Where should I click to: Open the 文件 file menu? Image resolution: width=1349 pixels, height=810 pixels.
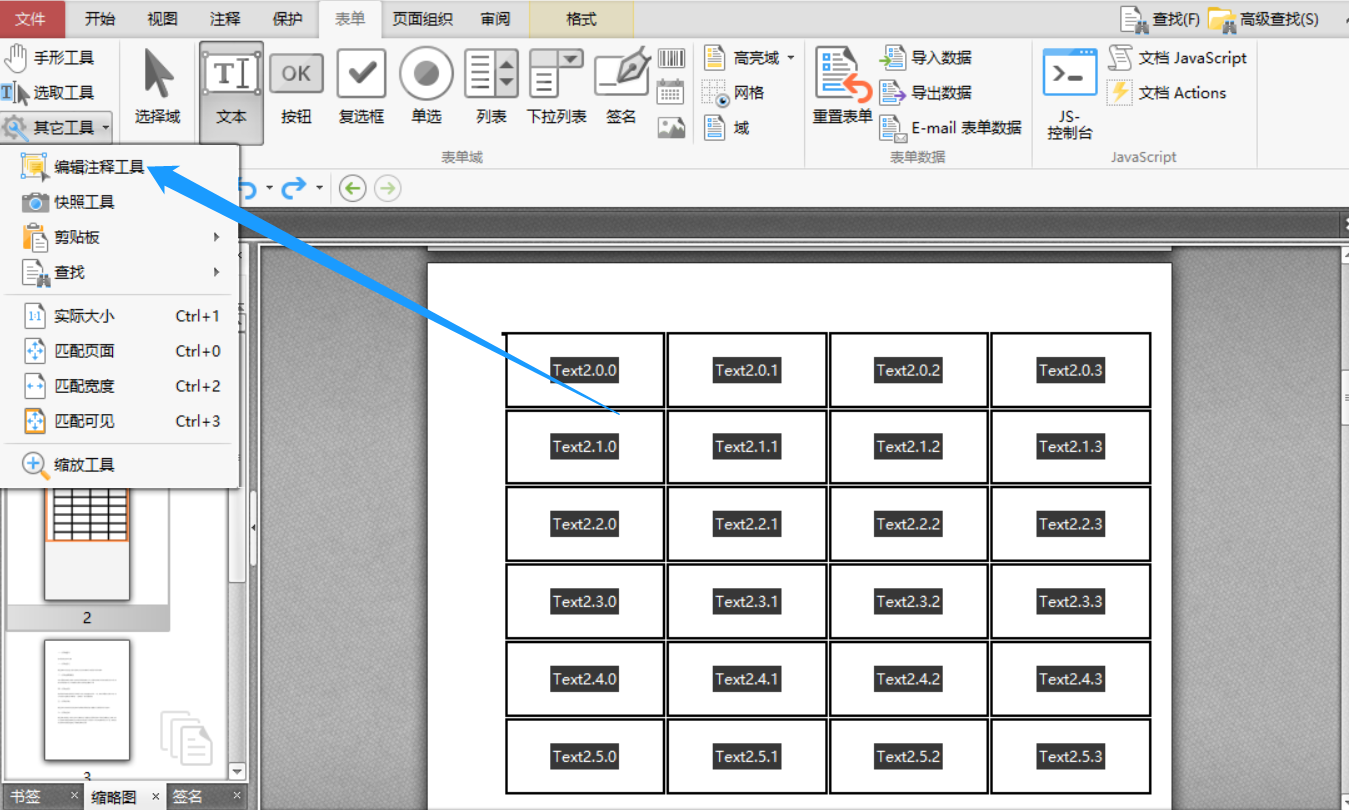coord(31,19)
